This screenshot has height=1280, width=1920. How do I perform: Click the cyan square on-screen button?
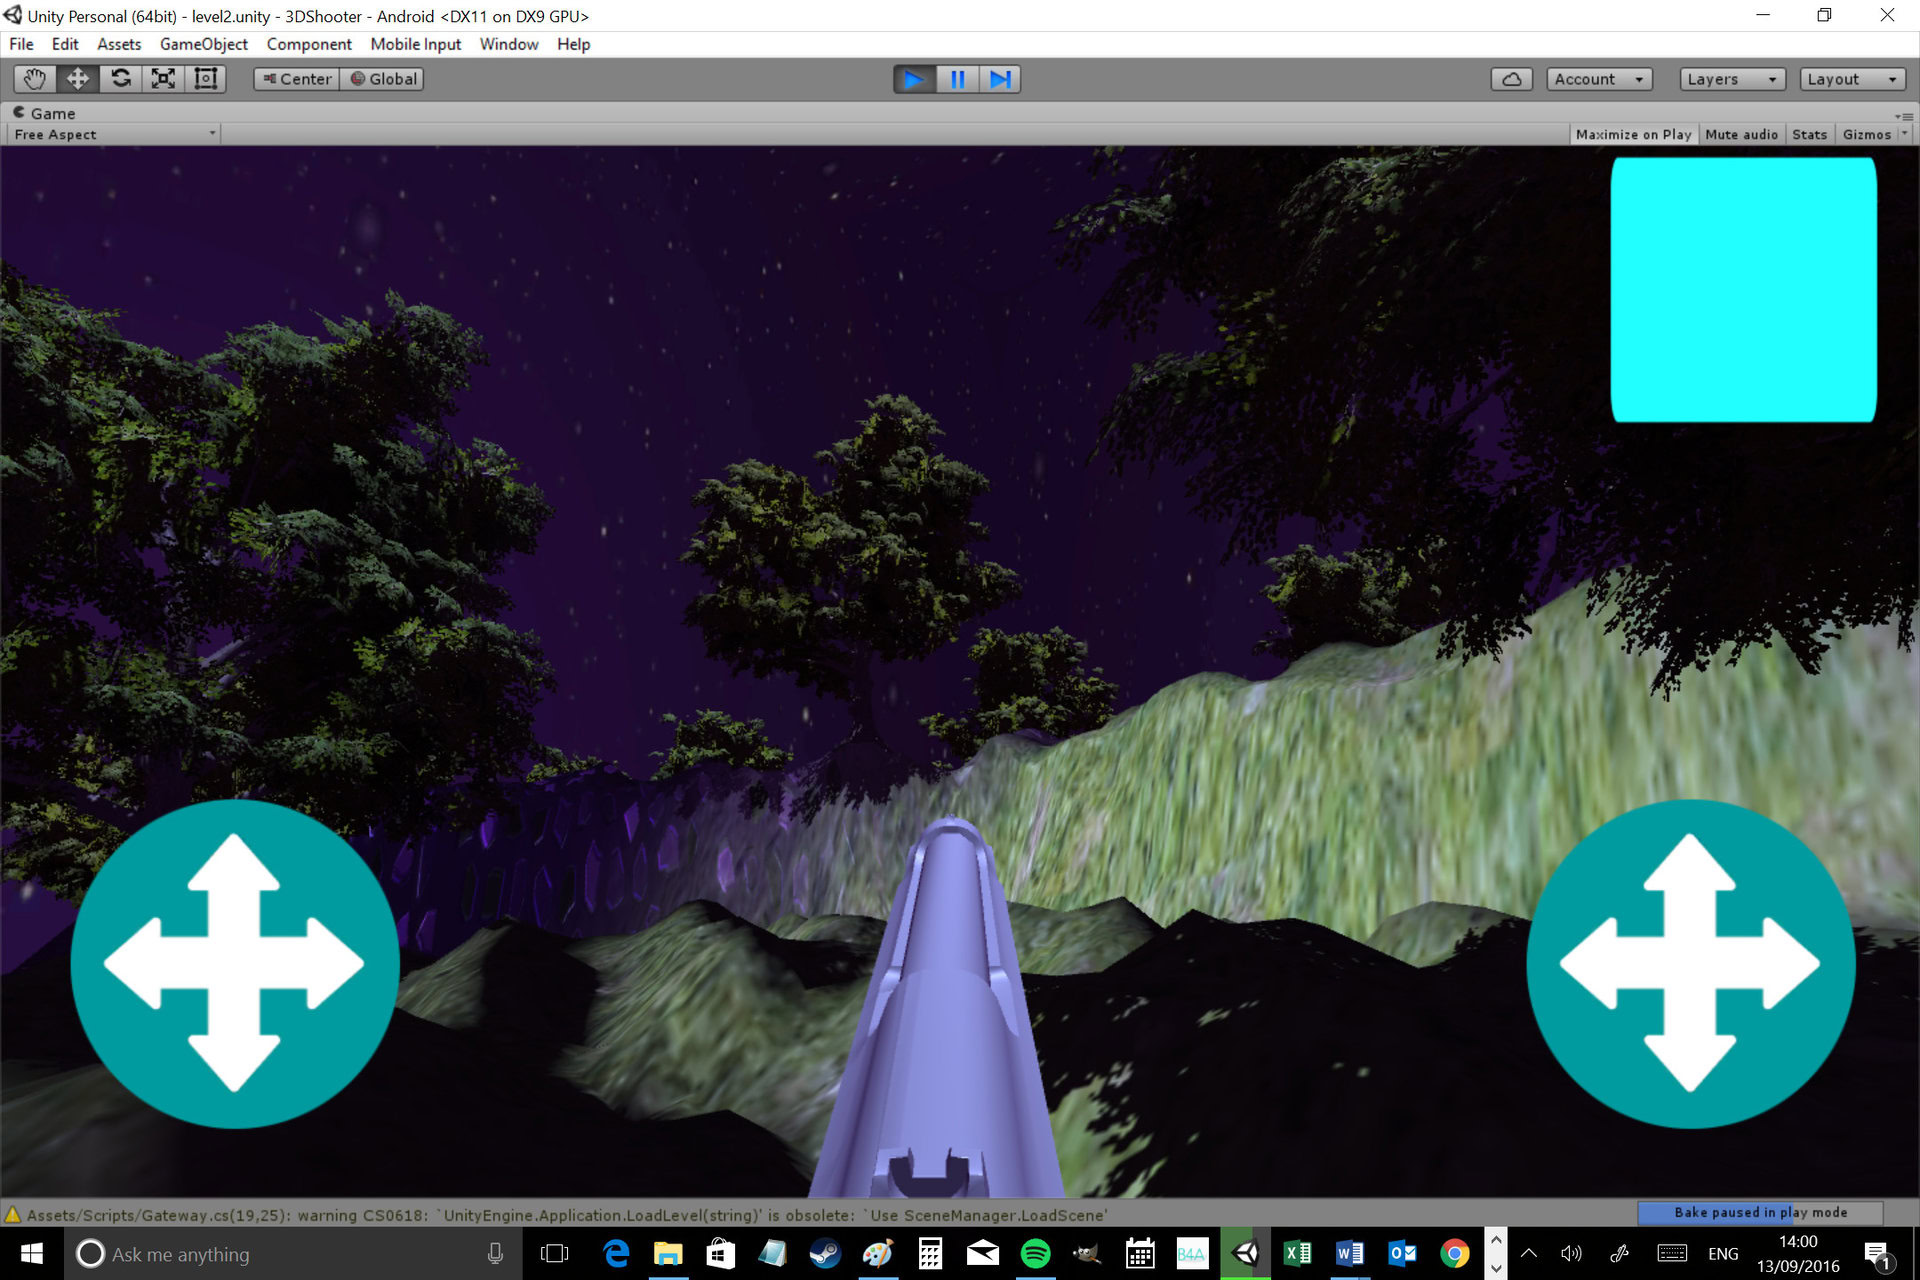[1743, 290]
